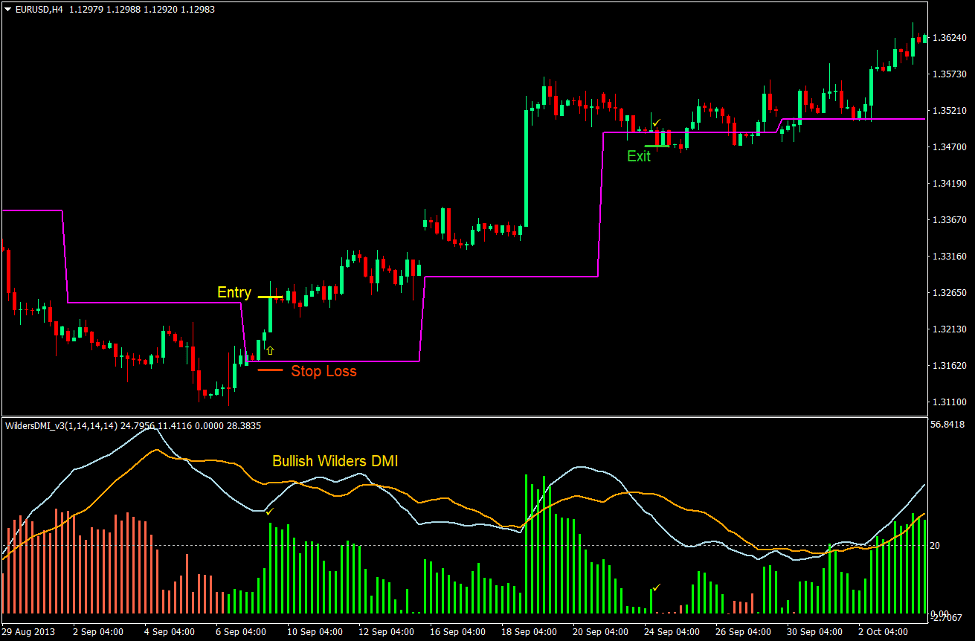Click the yellow entry arrow marker below the candle
The image size is (977, 641).
(268, 350)
